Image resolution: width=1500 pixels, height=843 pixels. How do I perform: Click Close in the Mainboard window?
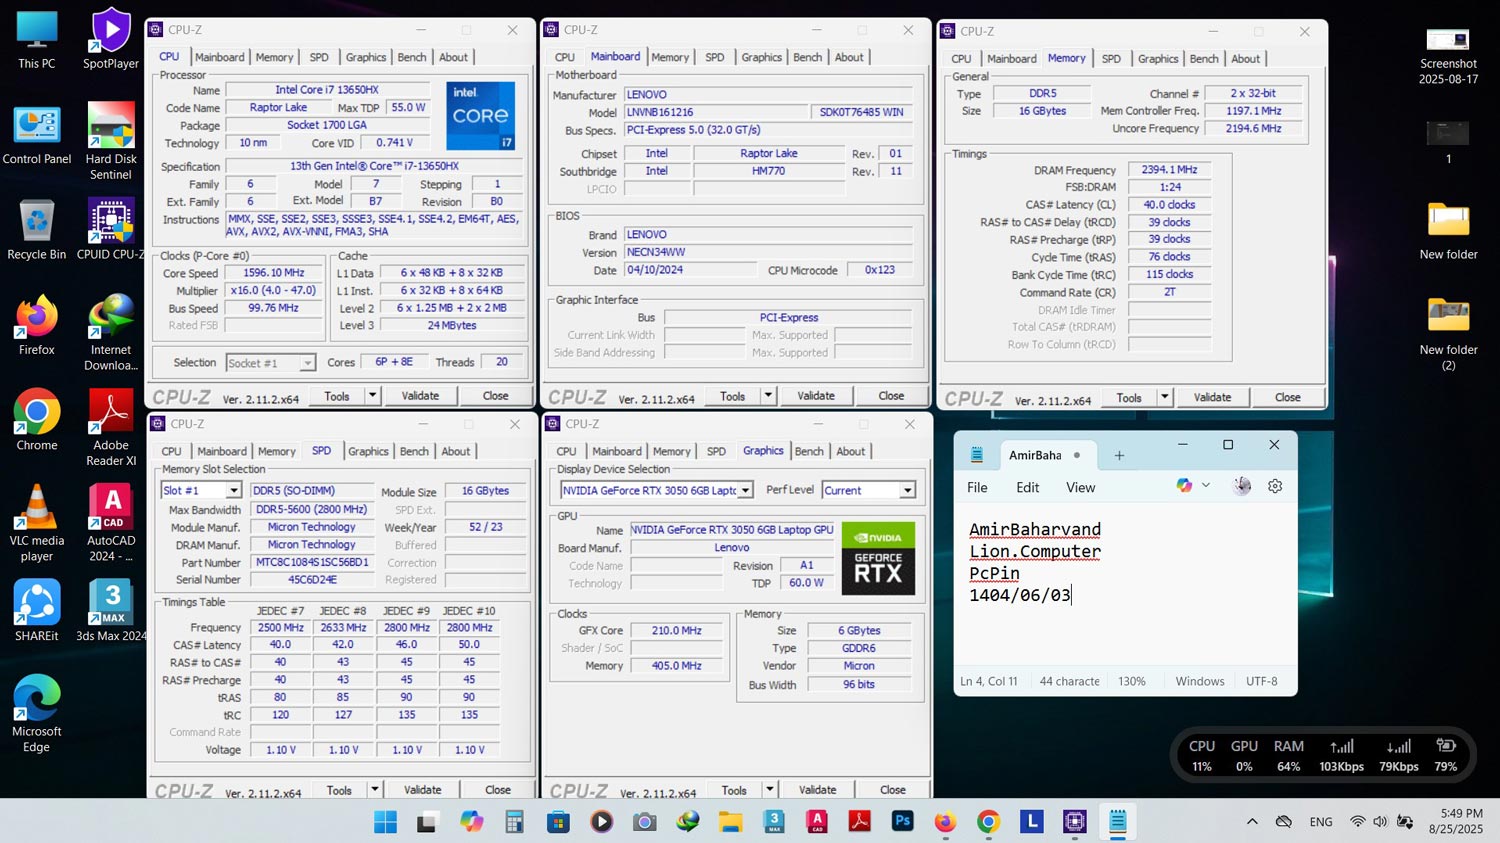tap(891, 396)
